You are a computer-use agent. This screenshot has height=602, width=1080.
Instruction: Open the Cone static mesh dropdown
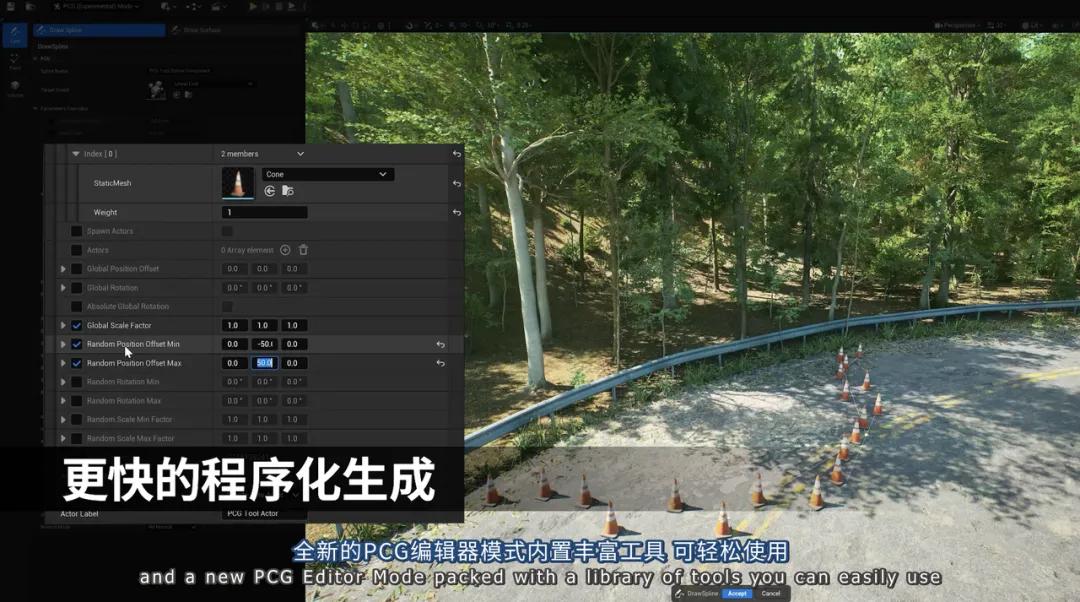[x=327, y=174]
